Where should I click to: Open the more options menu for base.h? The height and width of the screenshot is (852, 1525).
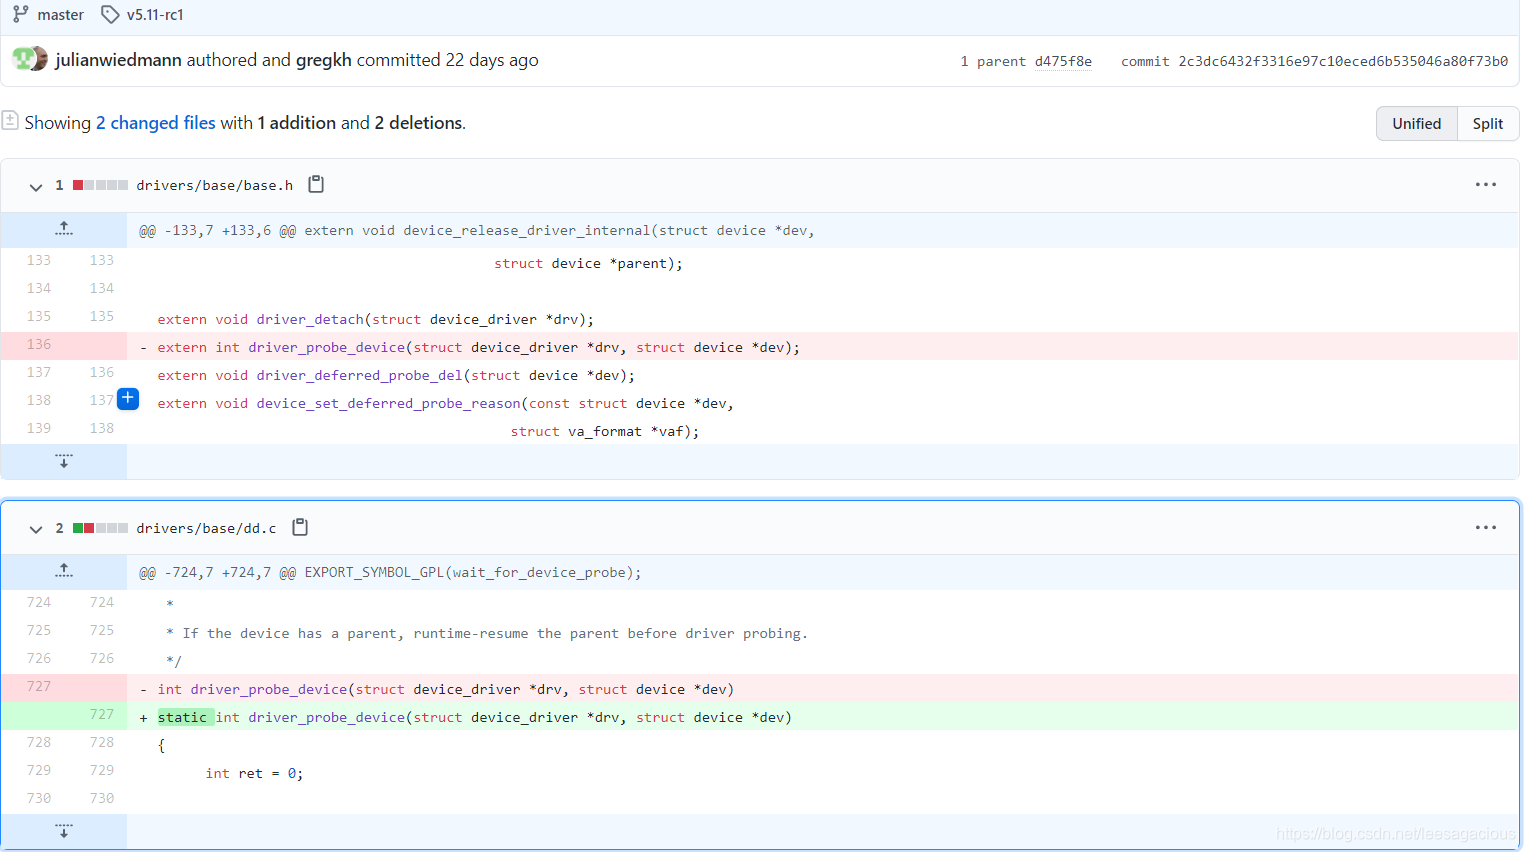1486,185
